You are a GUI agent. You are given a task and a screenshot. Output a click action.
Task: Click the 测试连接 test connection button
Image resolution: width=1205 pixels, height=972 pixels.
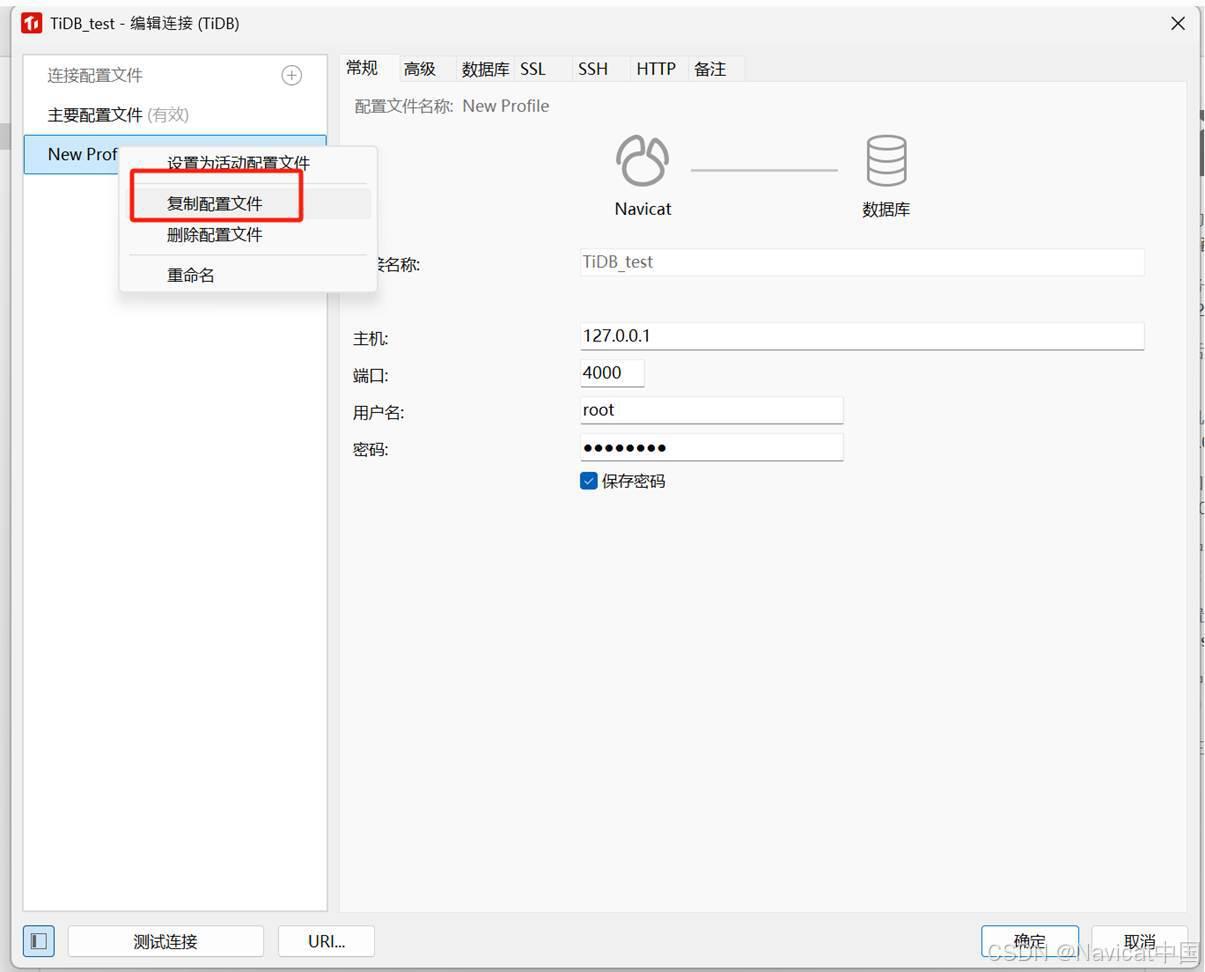pyautogui.click(x=166, y=940)
